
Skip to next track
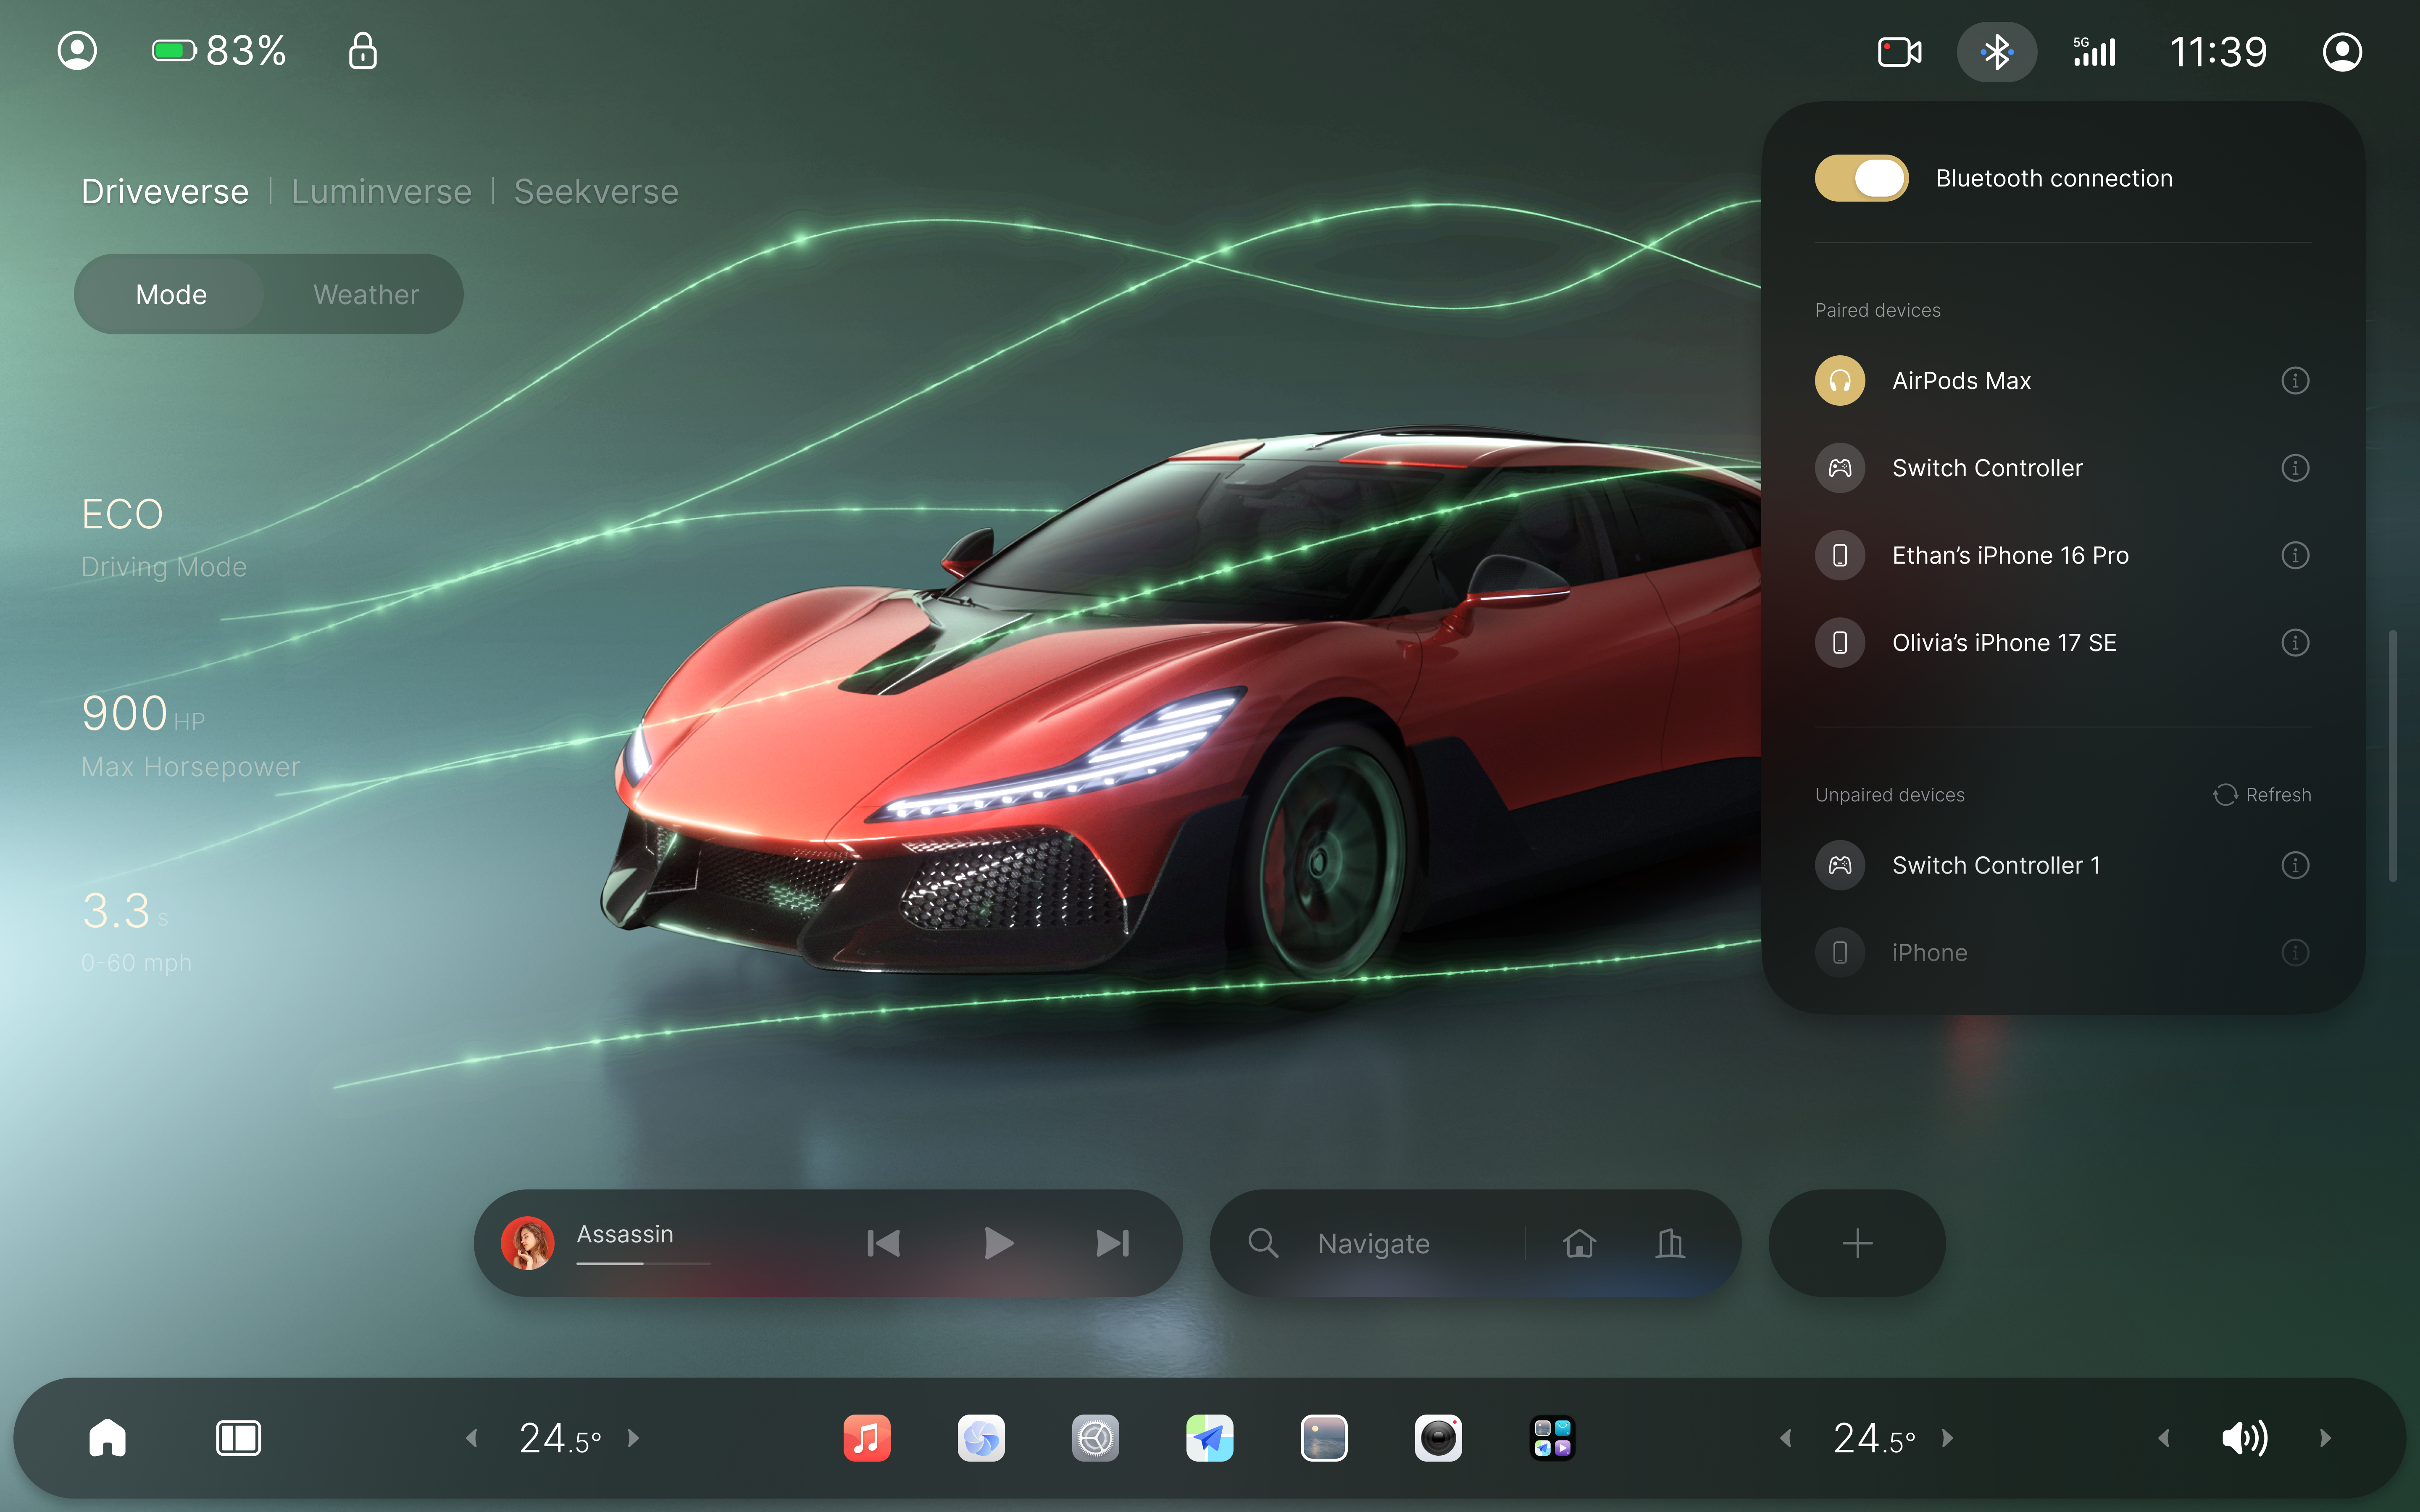pos(1112,1243)
